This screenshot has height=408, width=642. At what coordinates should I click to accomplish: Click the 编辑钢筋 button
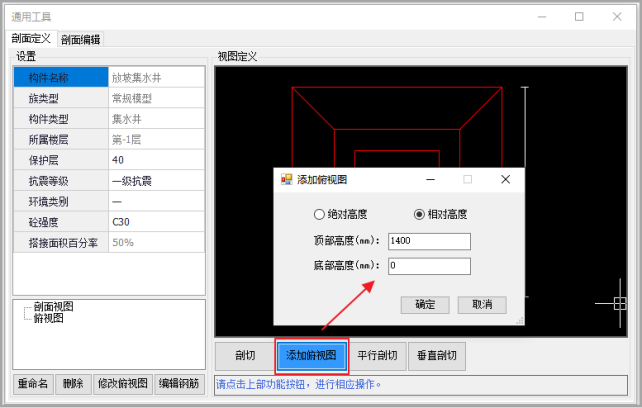click(x=179, y=383)
